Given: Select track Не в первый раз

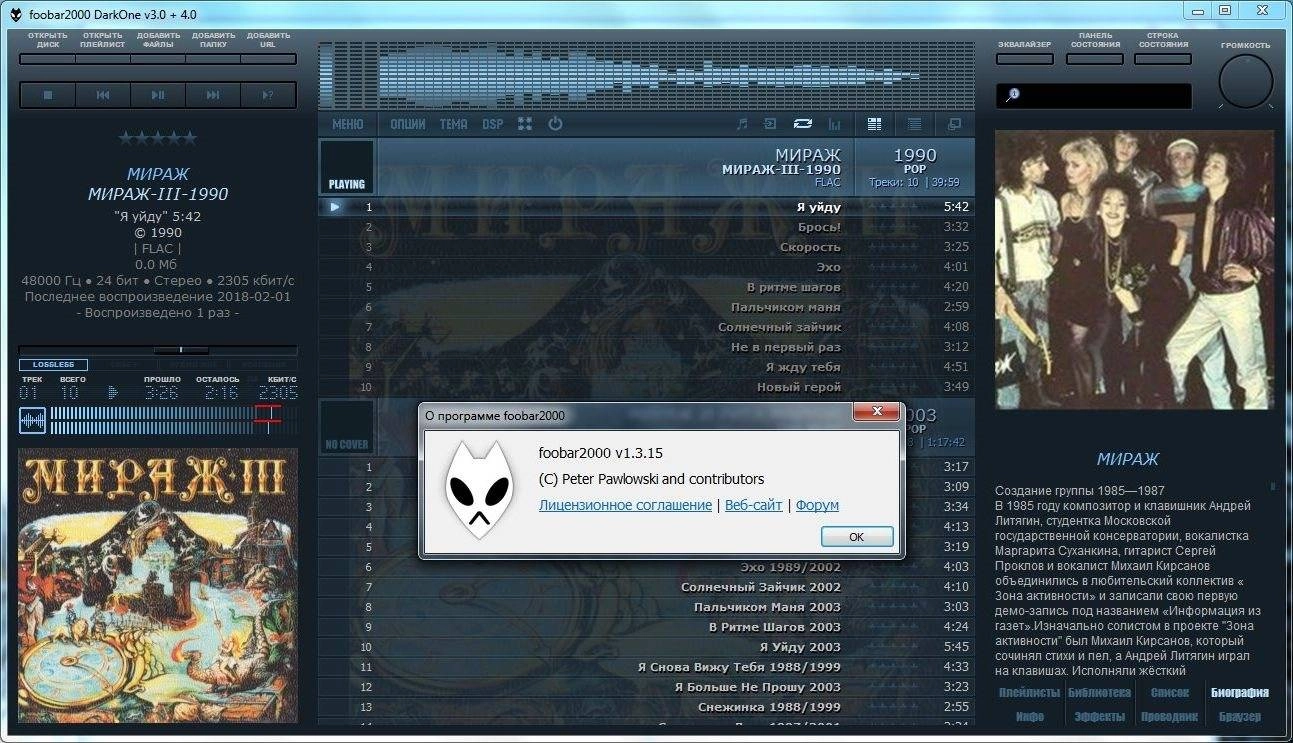Looking at the screenshot, I should pos(646,347).
